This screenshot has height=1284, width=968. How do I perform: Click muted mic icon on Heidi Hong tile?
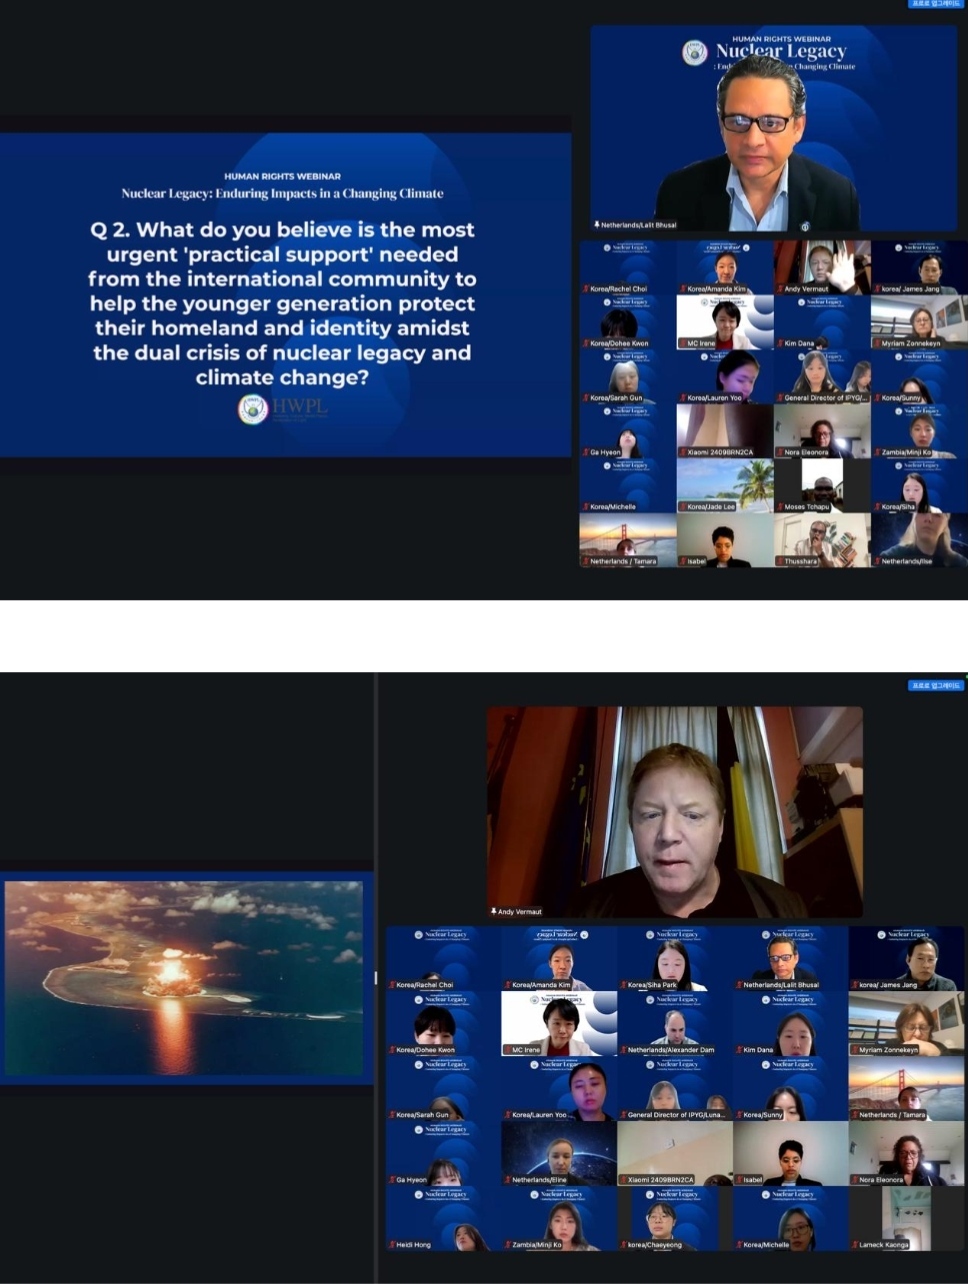pyautogui.click(x=392, y=1245)
